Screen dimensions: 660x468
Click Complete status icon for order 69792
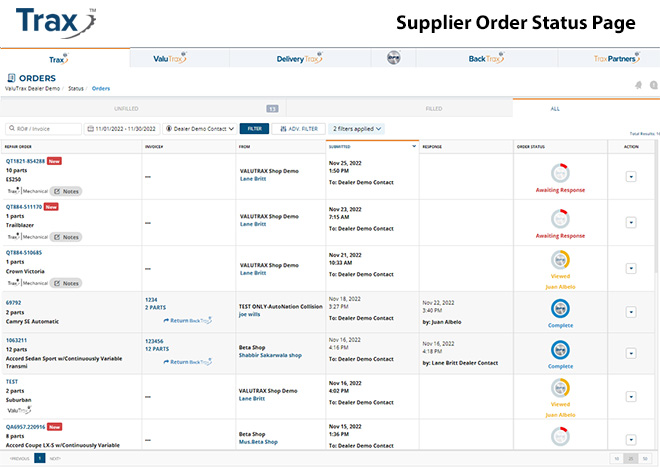tap(560, 309)
